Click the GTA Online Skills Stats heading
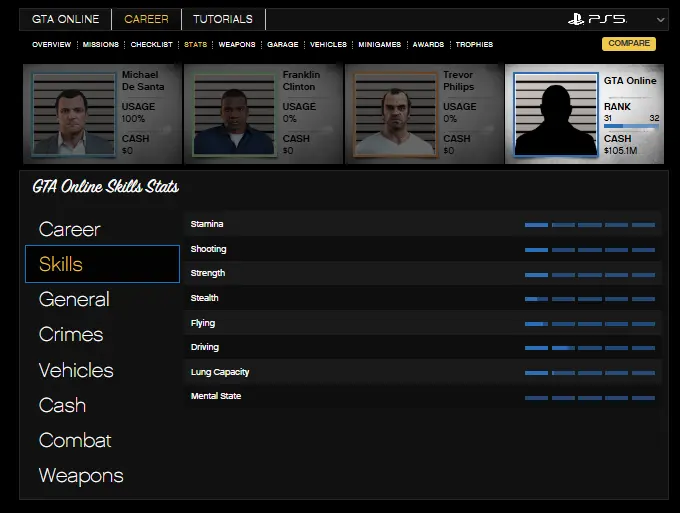This screenshot has height=513, width=680. click(105, 186)
